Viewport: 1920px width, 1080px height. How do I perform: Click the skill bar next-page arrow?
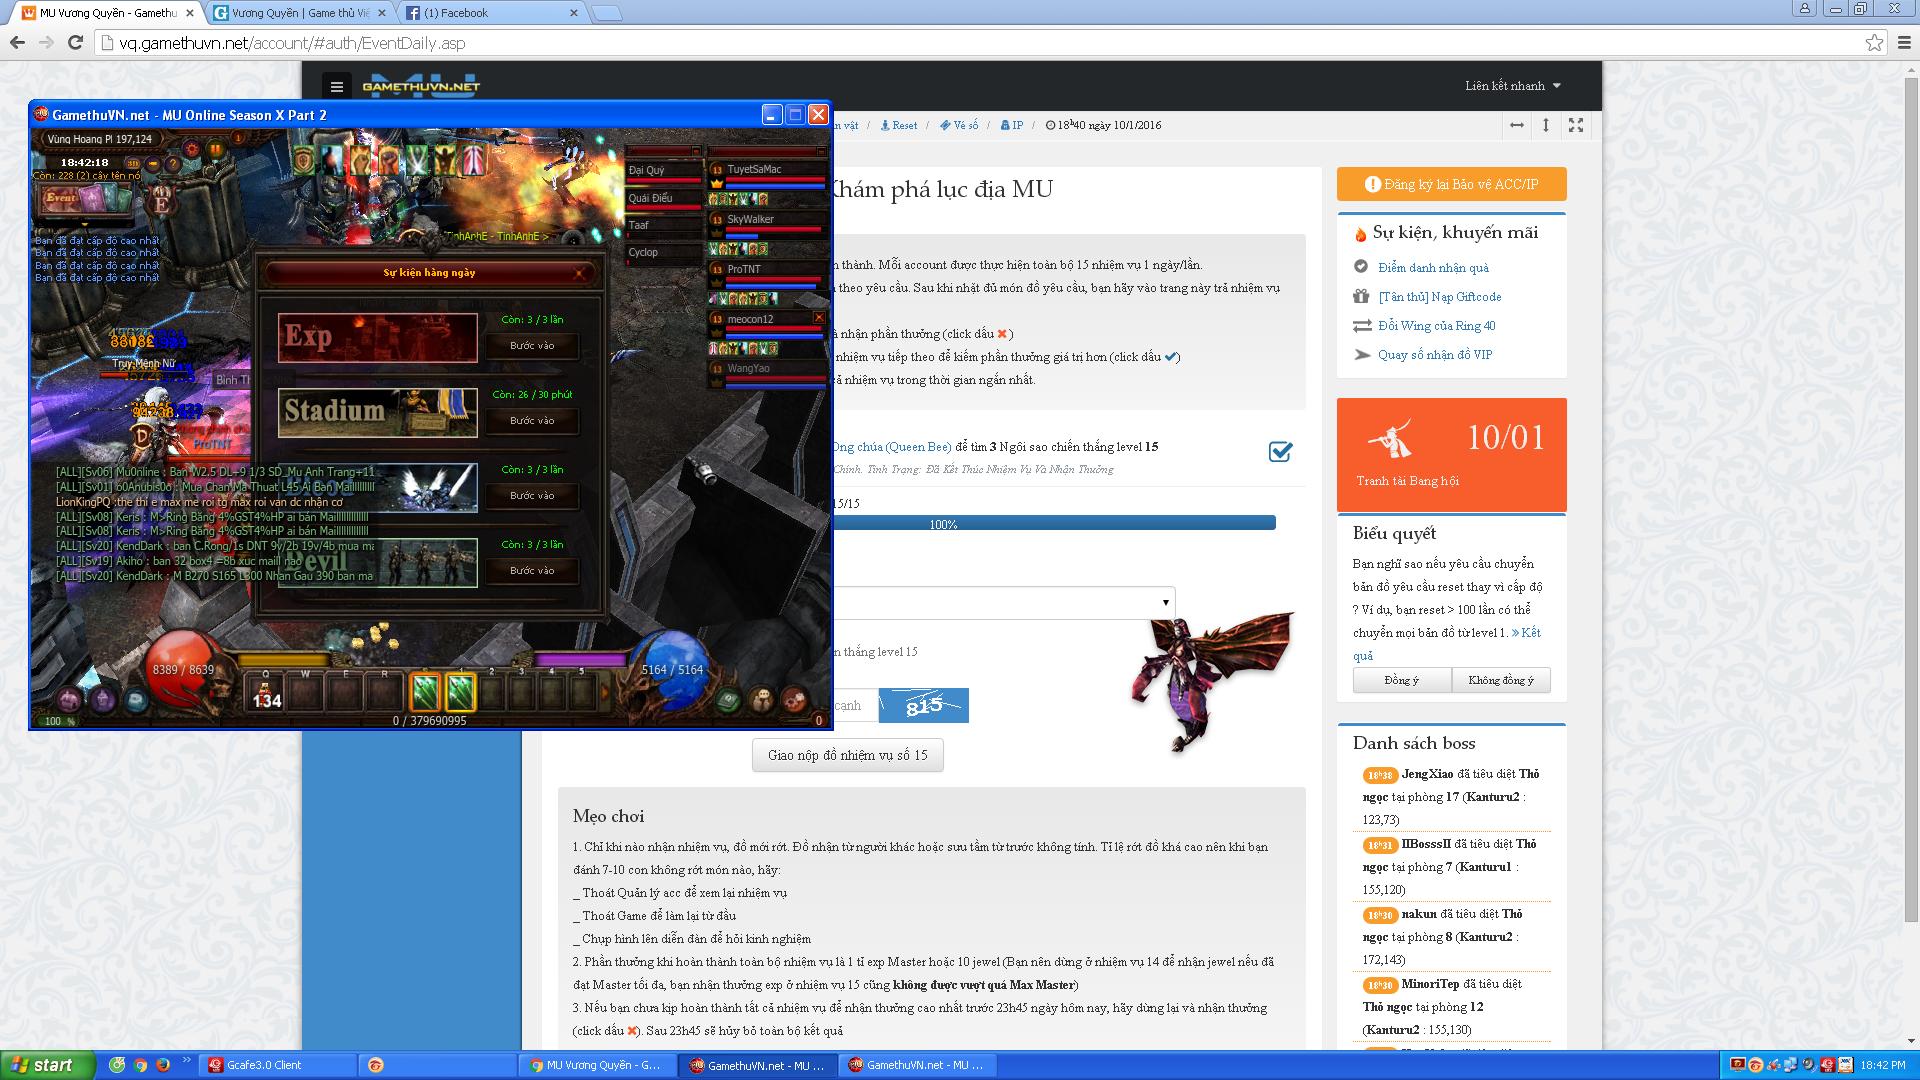(x=605, y=692)
